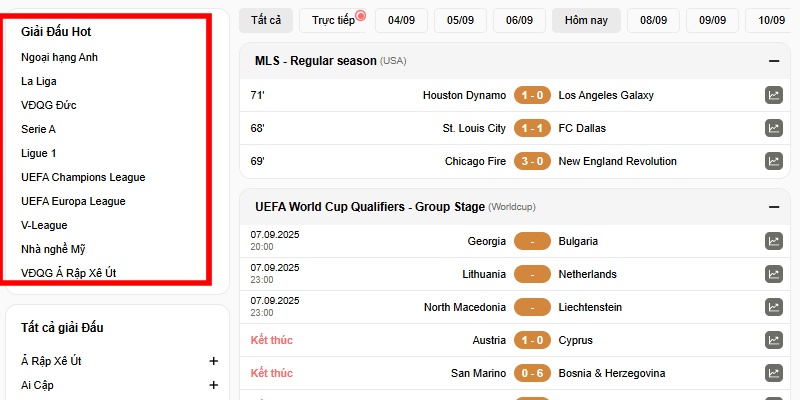This screenshot has width=800, height=400.
Task: Open stats chart for Austria vs Cyprus
Action: tap(773, 340)
